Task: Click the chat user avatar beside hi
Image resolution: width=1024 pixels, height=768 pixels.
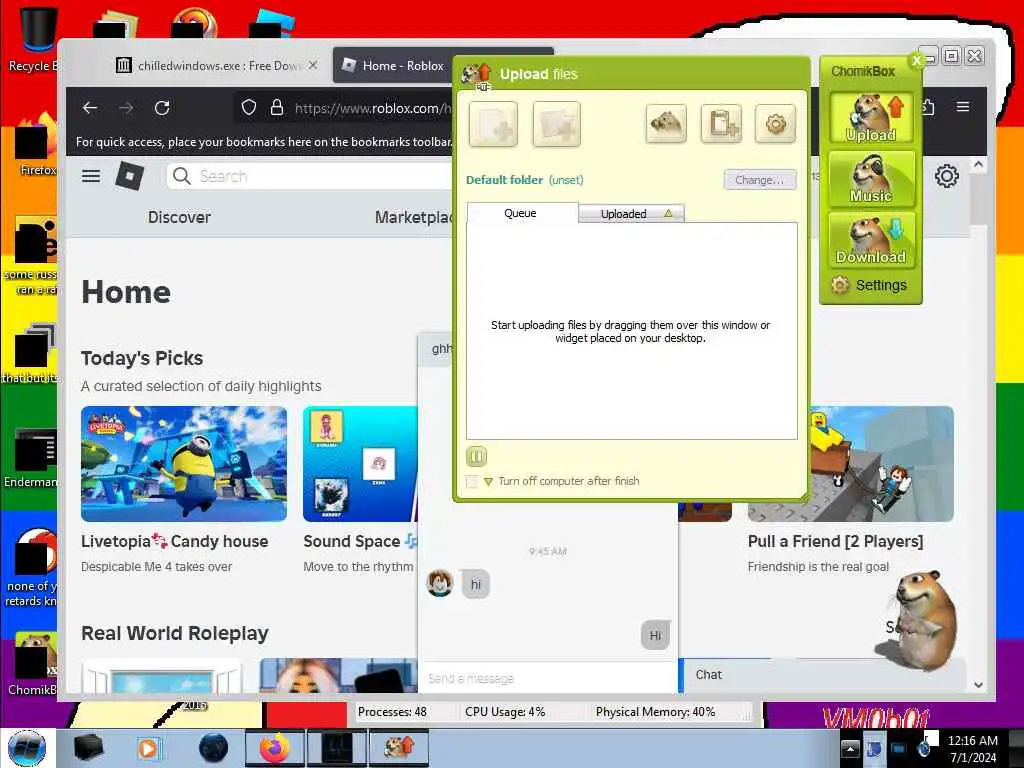Action: point(440,583)
